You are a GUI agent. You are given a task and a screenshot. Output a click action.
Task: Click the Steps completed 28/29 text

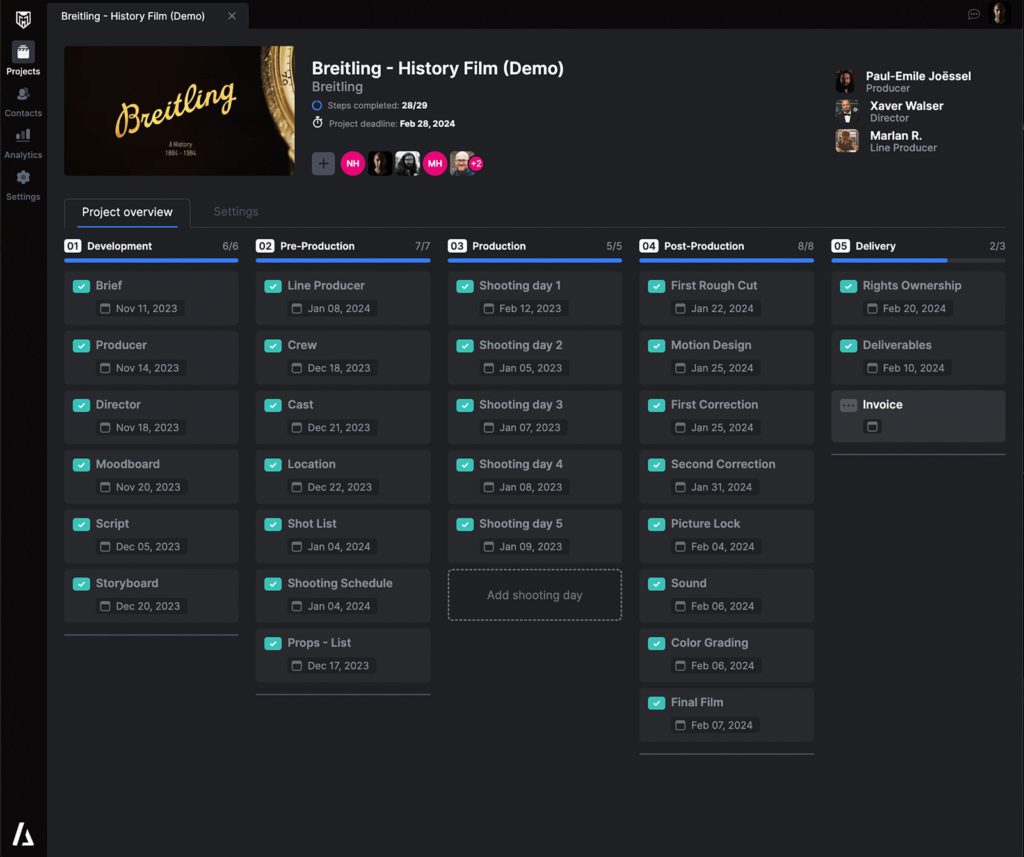377,105
